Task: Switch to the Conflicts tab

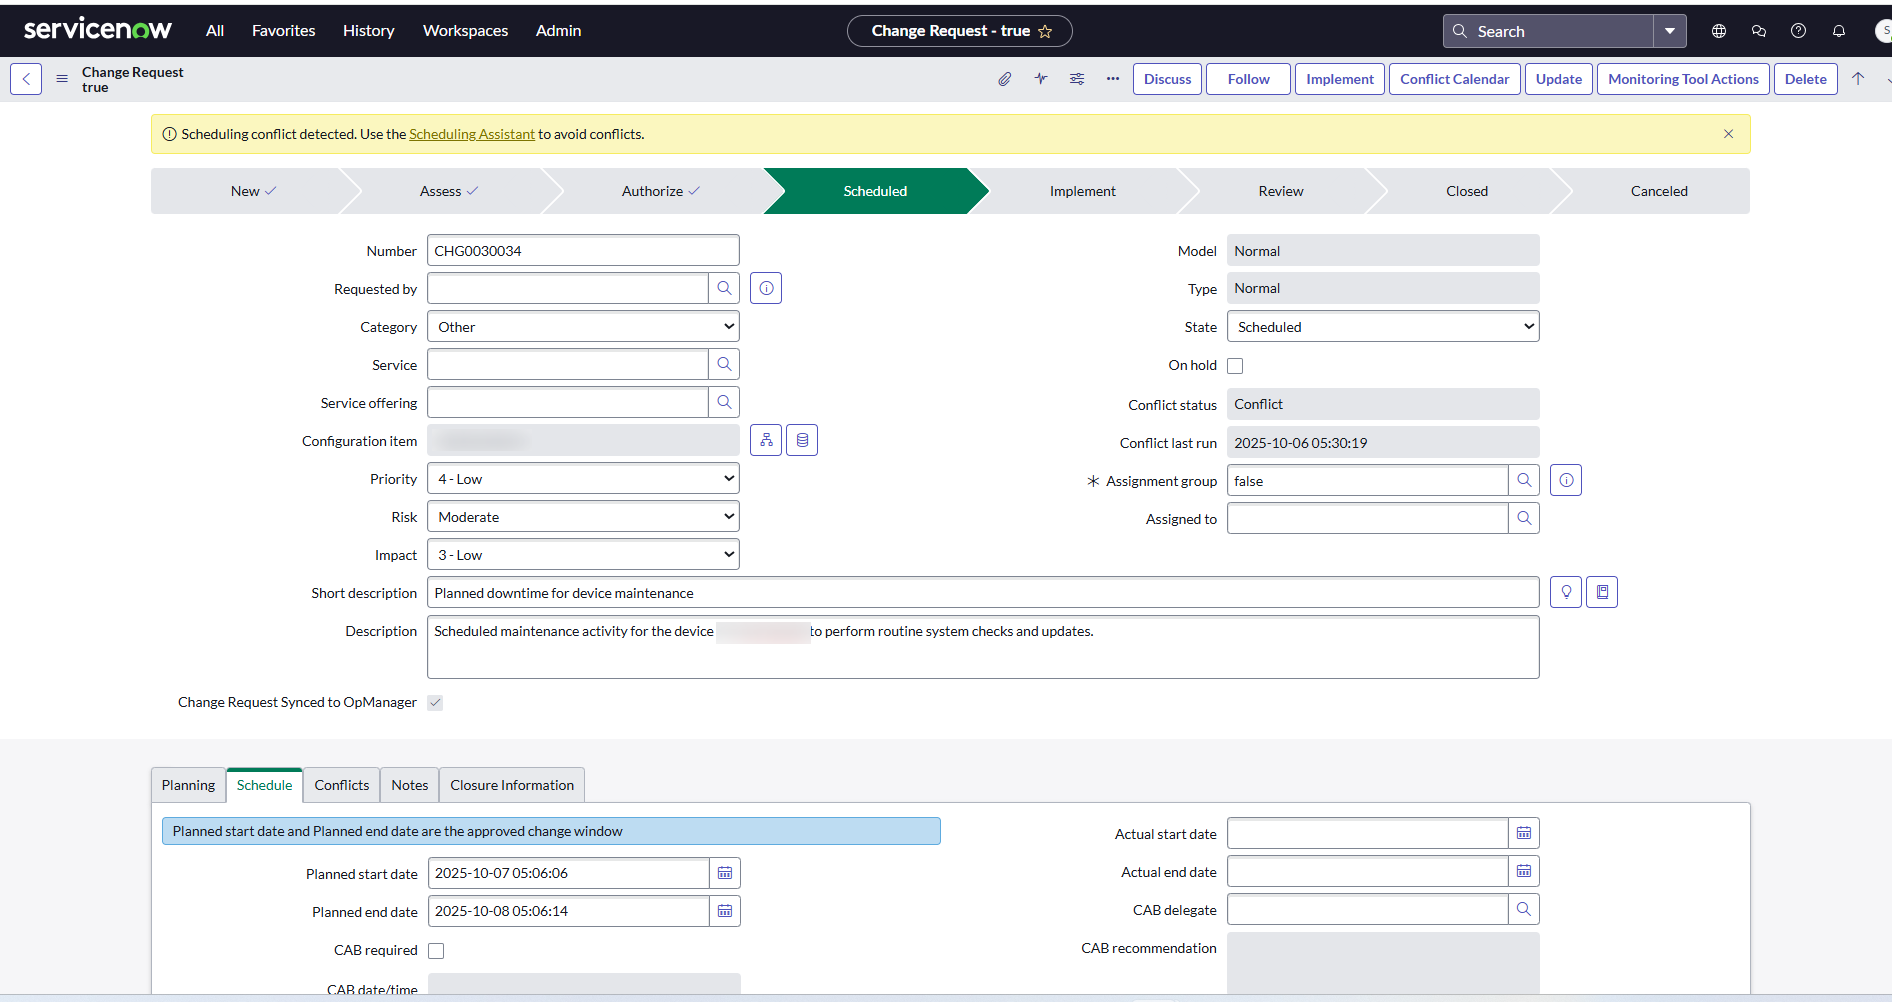Action: (x=341, y=785)
